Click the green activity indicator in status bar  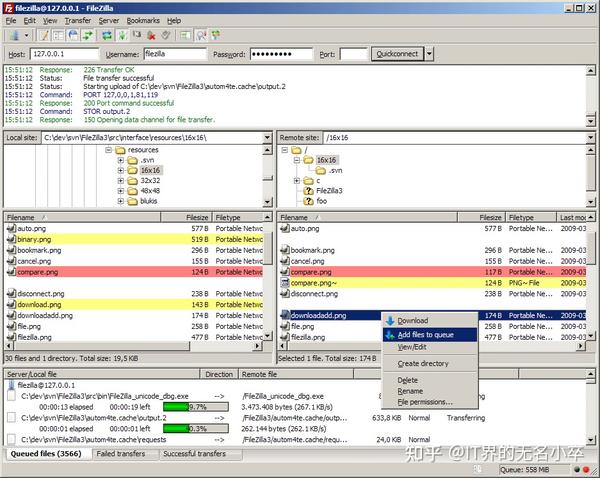577,469
